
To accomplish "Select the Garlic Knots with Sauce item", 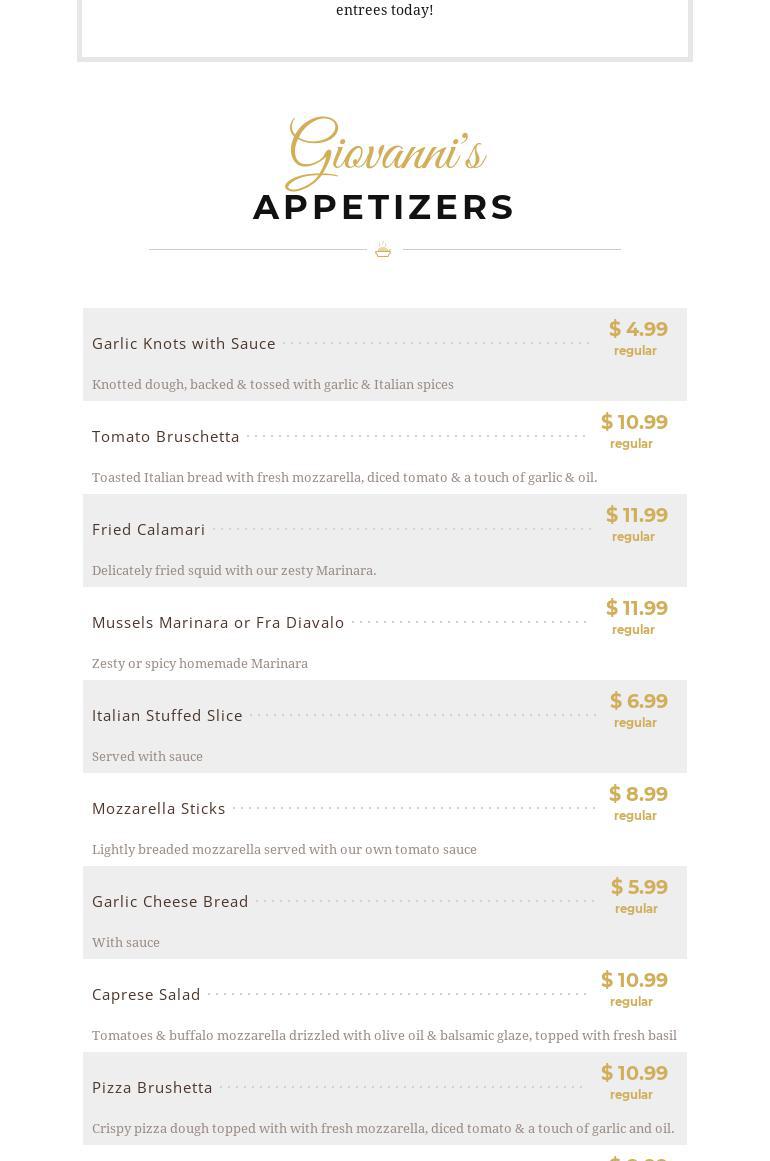I will coord(184,343).
